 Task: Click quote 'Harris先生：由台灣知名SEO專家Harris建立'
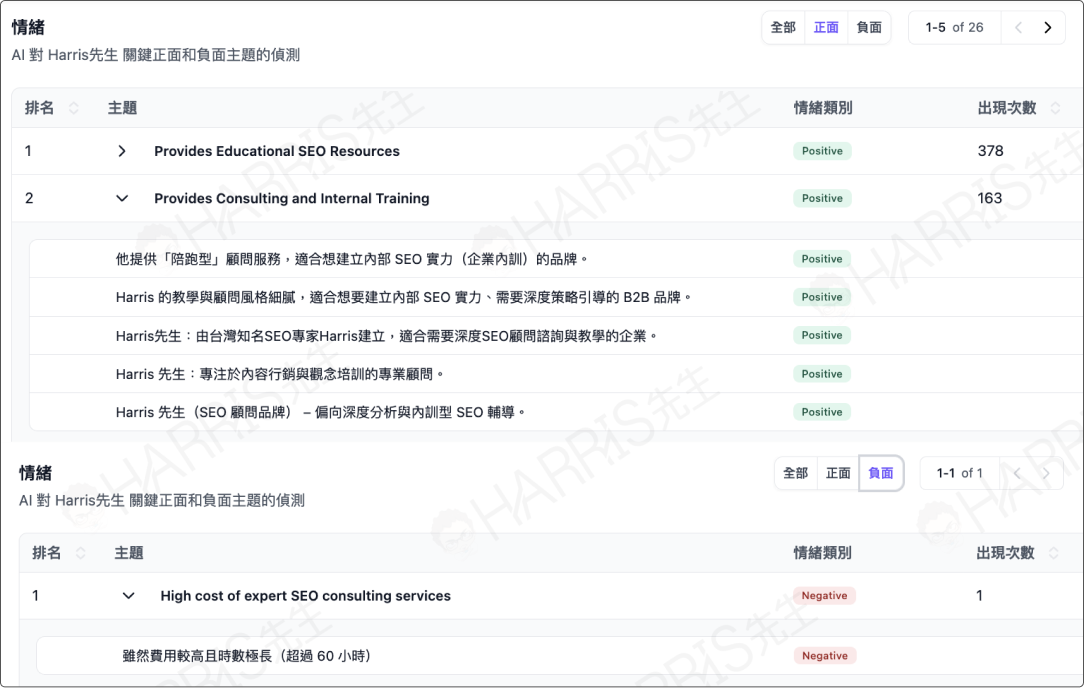click(x=386, y=336)
